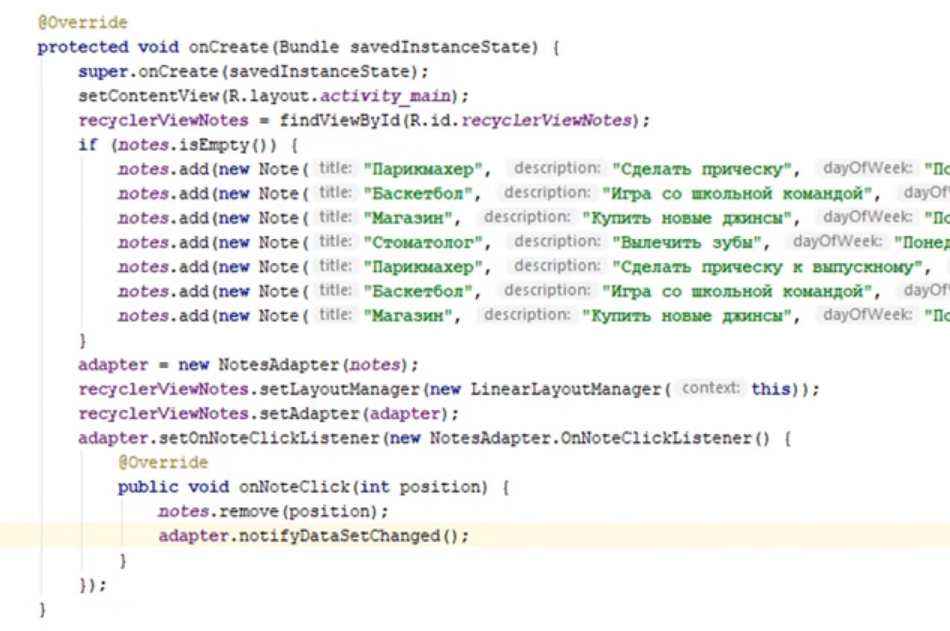Click the 'description:' hint before "Вылечить зубы"

tap(557, 241)
